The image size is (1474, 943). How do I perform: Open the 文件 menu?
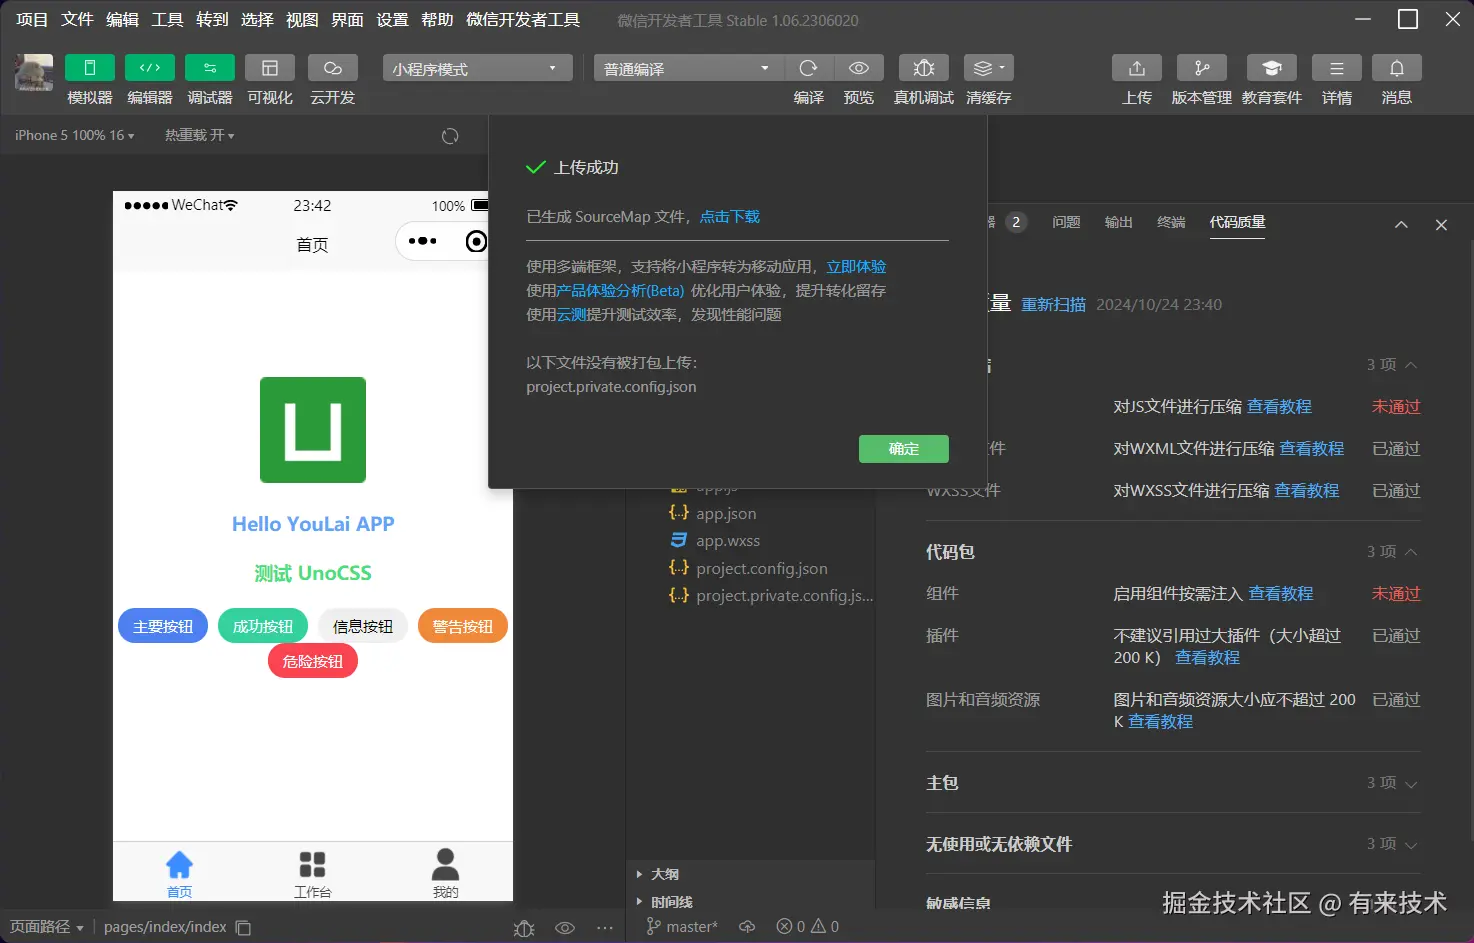[x=77, y=20]
